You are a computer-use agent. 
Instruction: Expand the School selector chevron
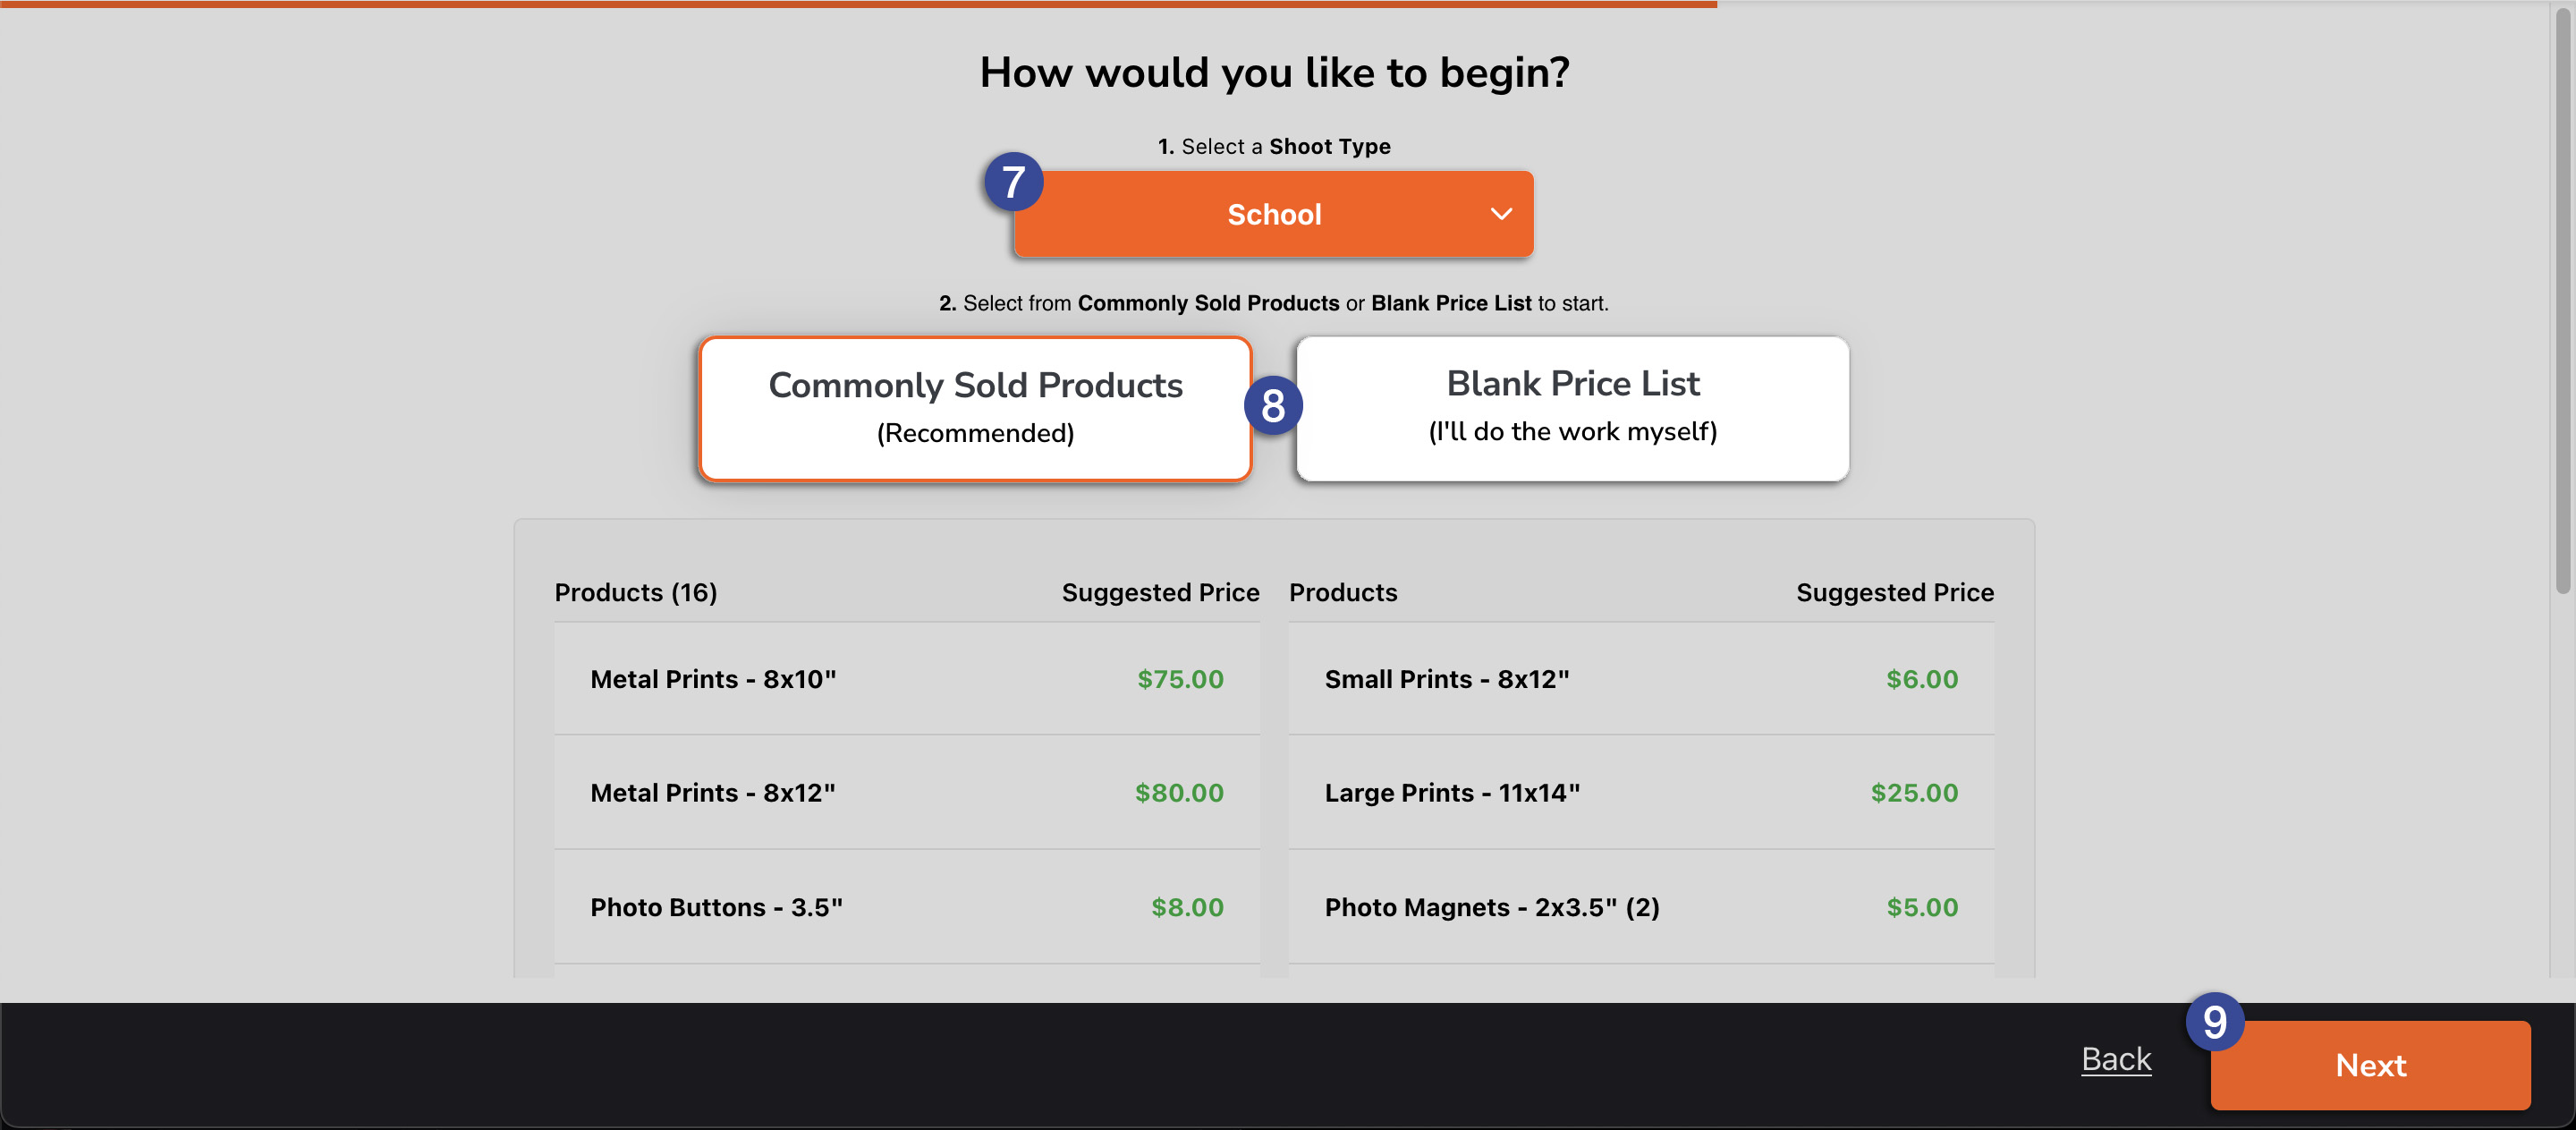pos(1500,214)
